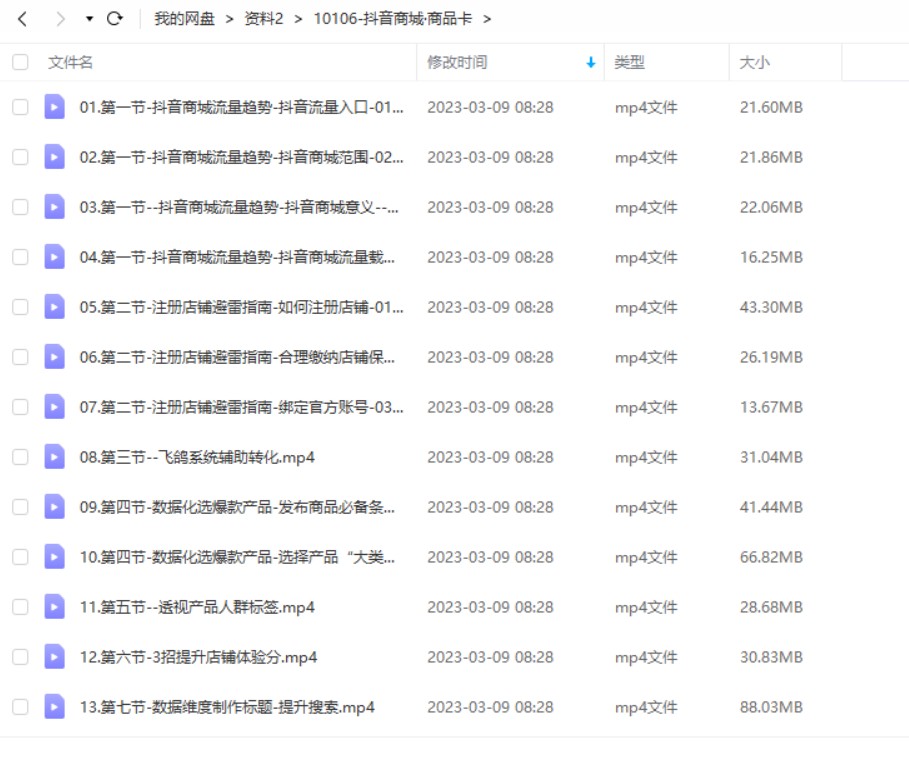Check the box for file 13.第七节
The image size is (909, 767).
click(20, 707)
